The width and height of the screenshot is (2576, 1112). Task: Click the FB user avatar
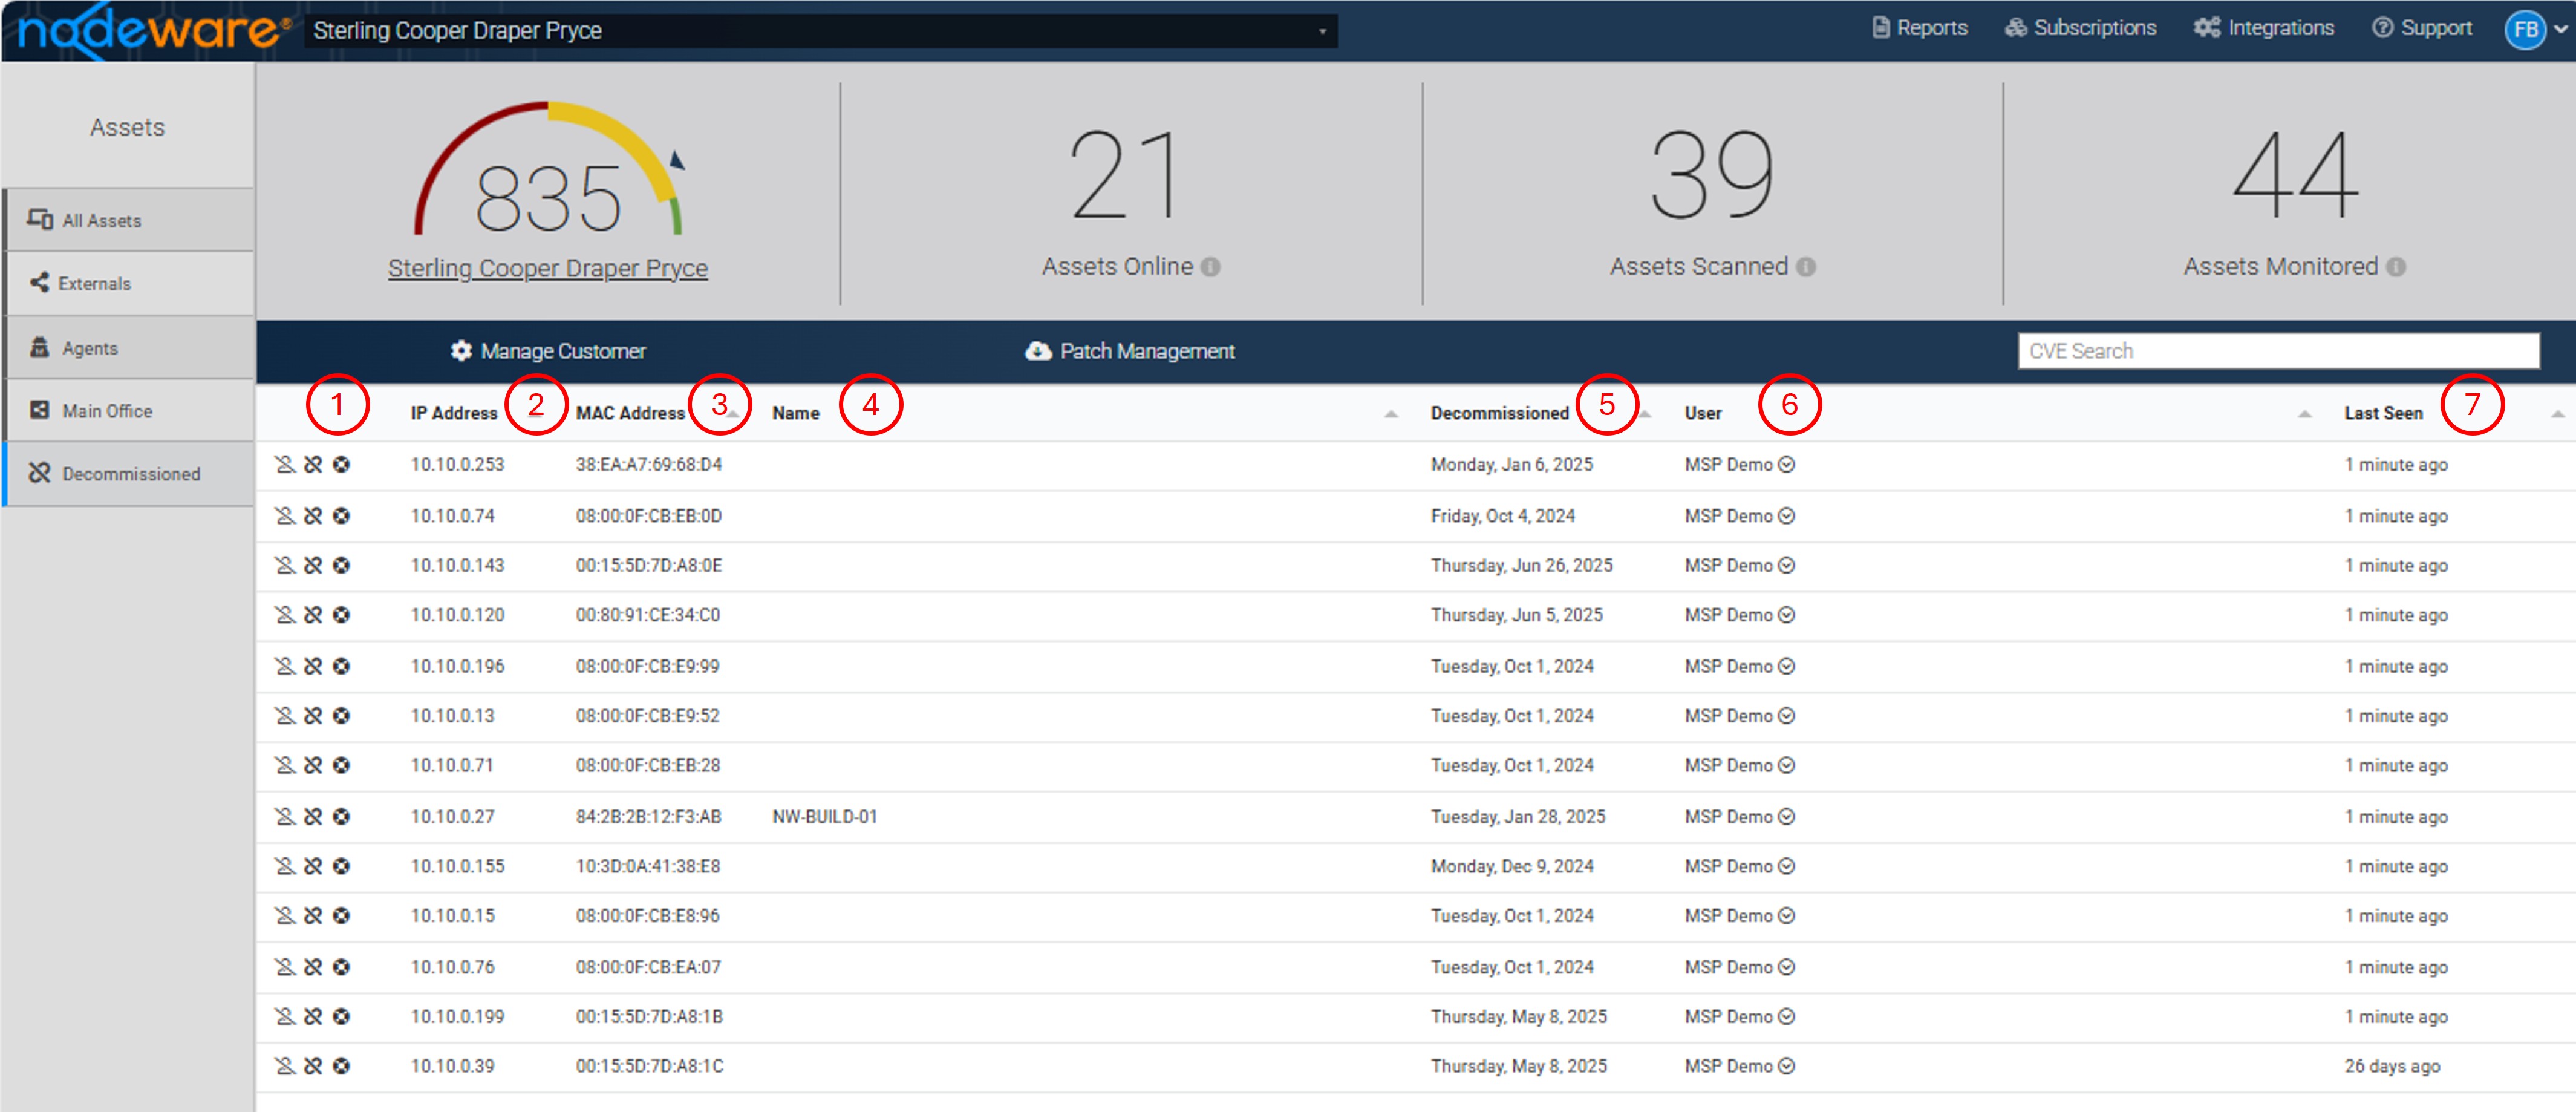click(x=2525, y=30)
